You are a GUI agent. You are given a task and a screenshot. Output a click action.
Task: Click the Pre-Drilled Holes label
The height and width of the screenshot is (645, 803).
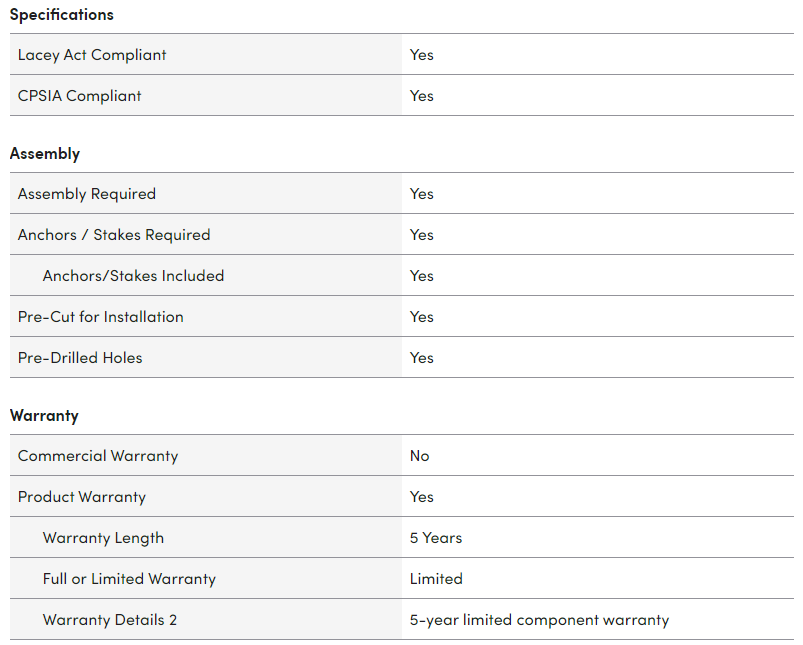click(80, 358)
